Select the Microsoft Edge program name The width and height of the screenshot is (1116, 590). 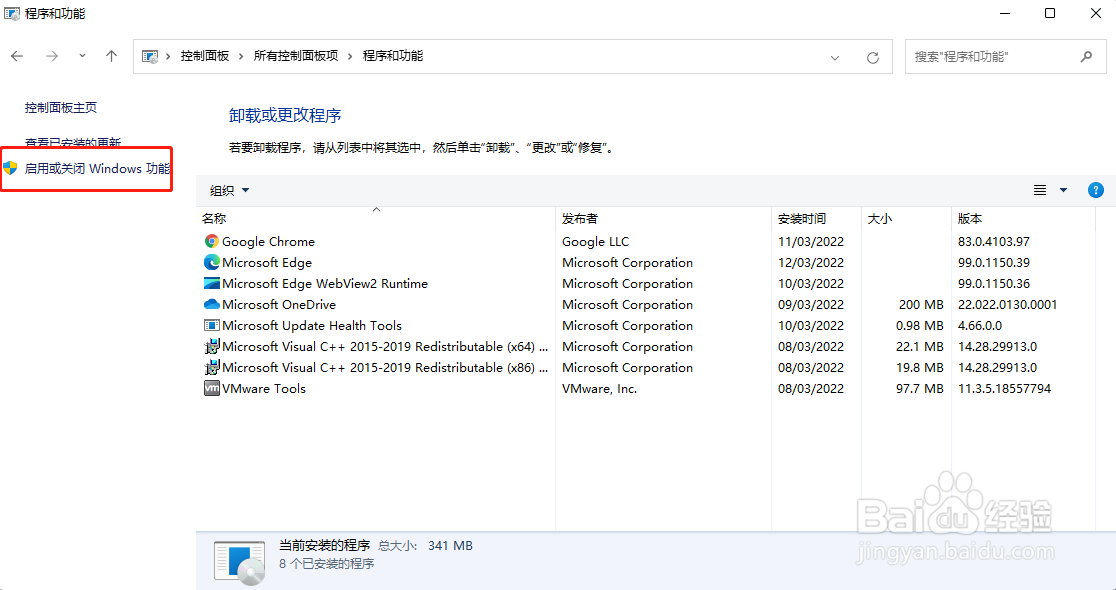tap(267, 263)
